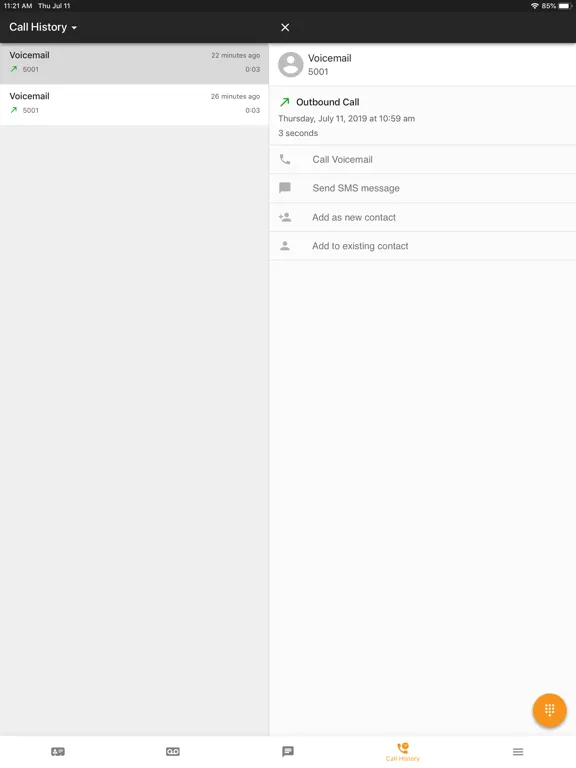Open the orange dialpad button
The image size is (576, 768).
click(x=550, y=710)
